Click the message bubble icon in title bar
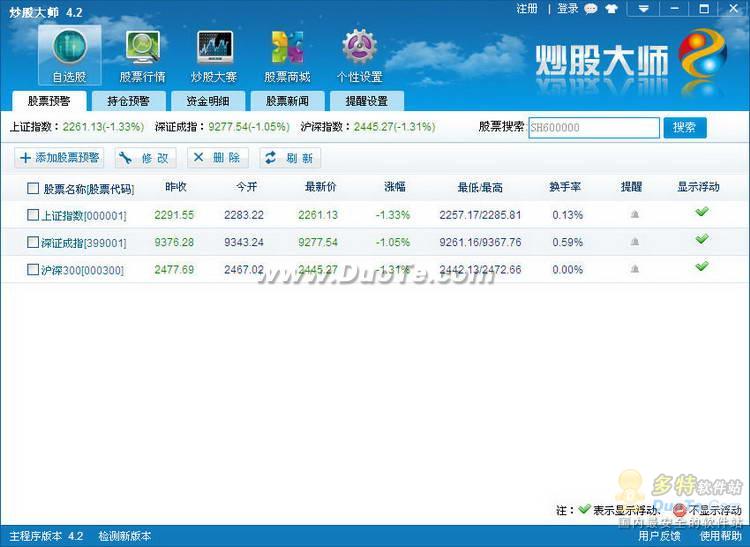Viewport: 750px width, 547px height. (591, 9)
